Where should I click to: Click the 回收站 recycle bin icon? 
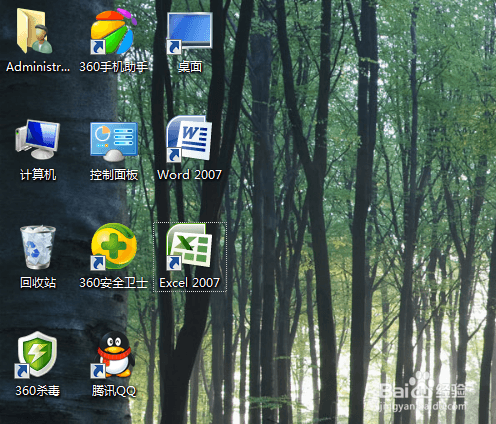pos(38,247)
